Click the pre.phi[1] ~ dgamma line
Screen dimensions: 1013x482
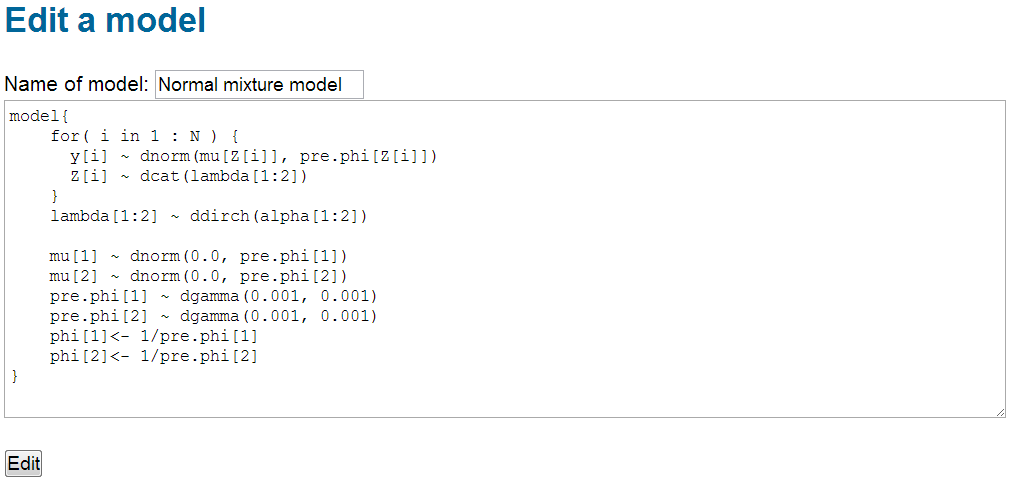click(x=213, y=296)
